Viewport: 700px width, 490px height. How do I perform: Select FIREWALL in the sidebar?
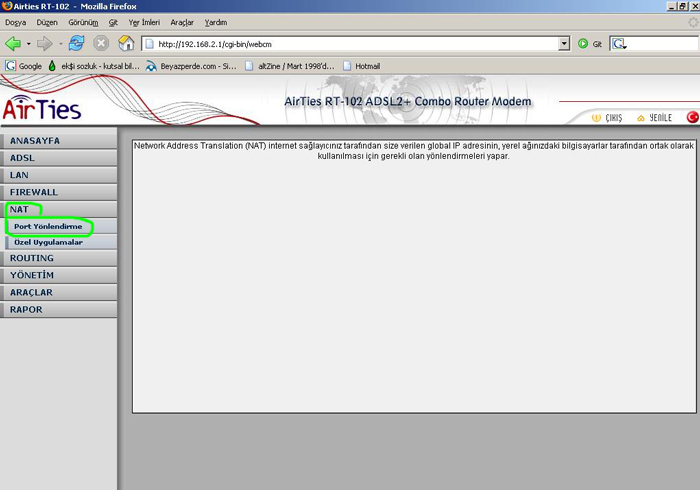click(58, 192)
